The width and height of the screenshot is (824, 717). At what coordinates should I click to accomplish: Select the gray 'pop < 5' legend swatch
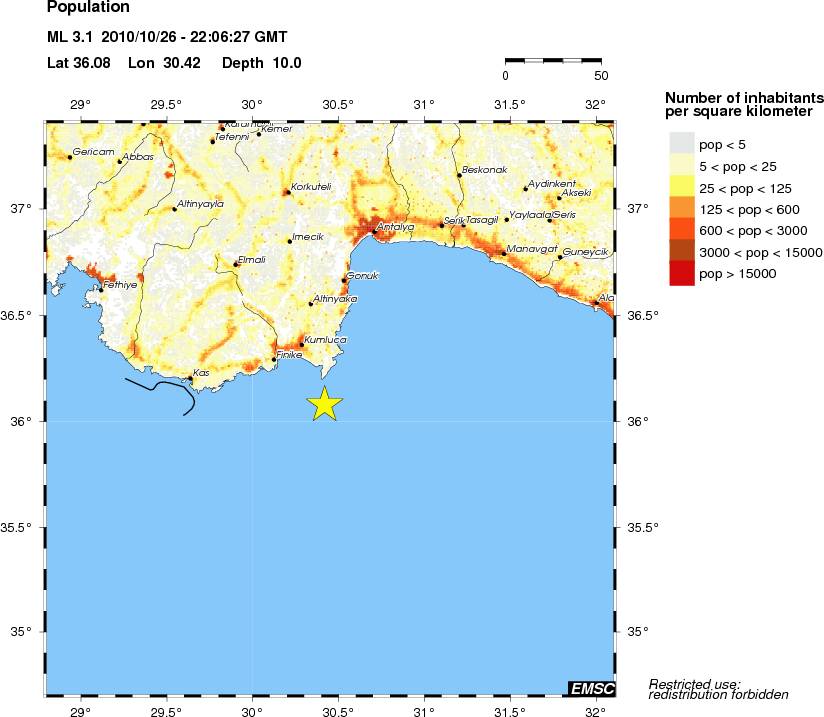click(681, 145)
